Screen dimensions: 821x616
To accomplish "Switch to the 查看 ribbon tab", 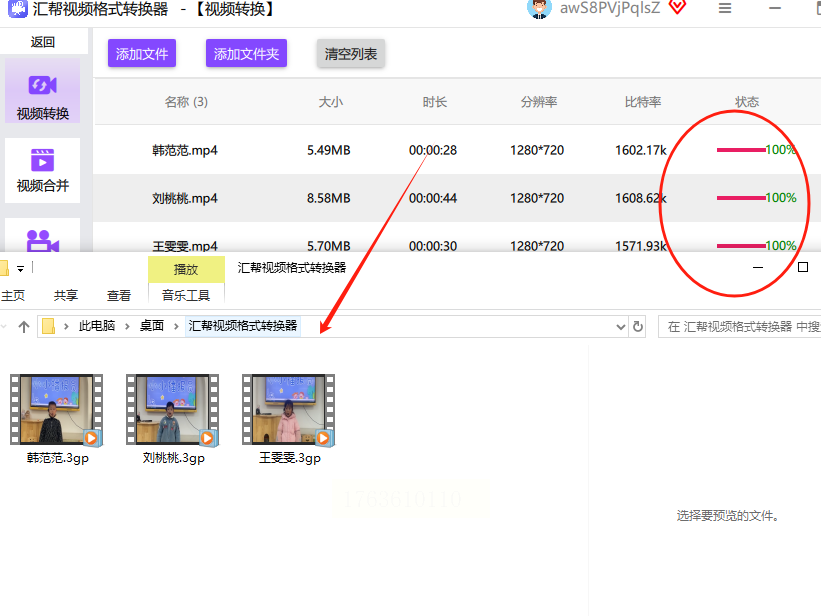I will click(119, 295).
